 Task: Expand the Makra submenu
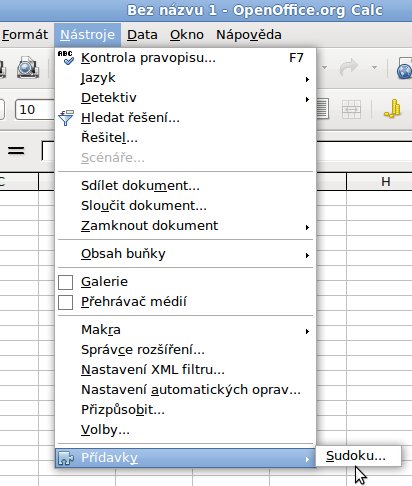pos(185,330)
